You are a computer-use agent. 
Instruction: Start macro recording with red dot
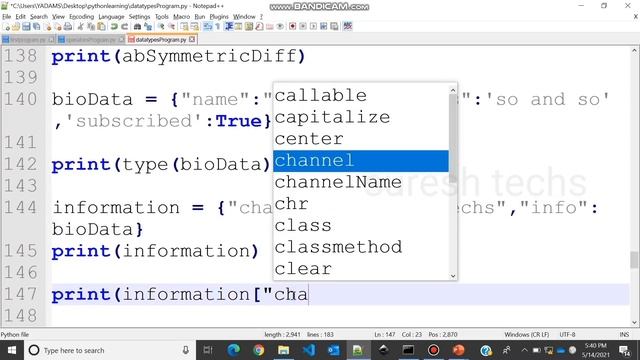click(292, 27)
